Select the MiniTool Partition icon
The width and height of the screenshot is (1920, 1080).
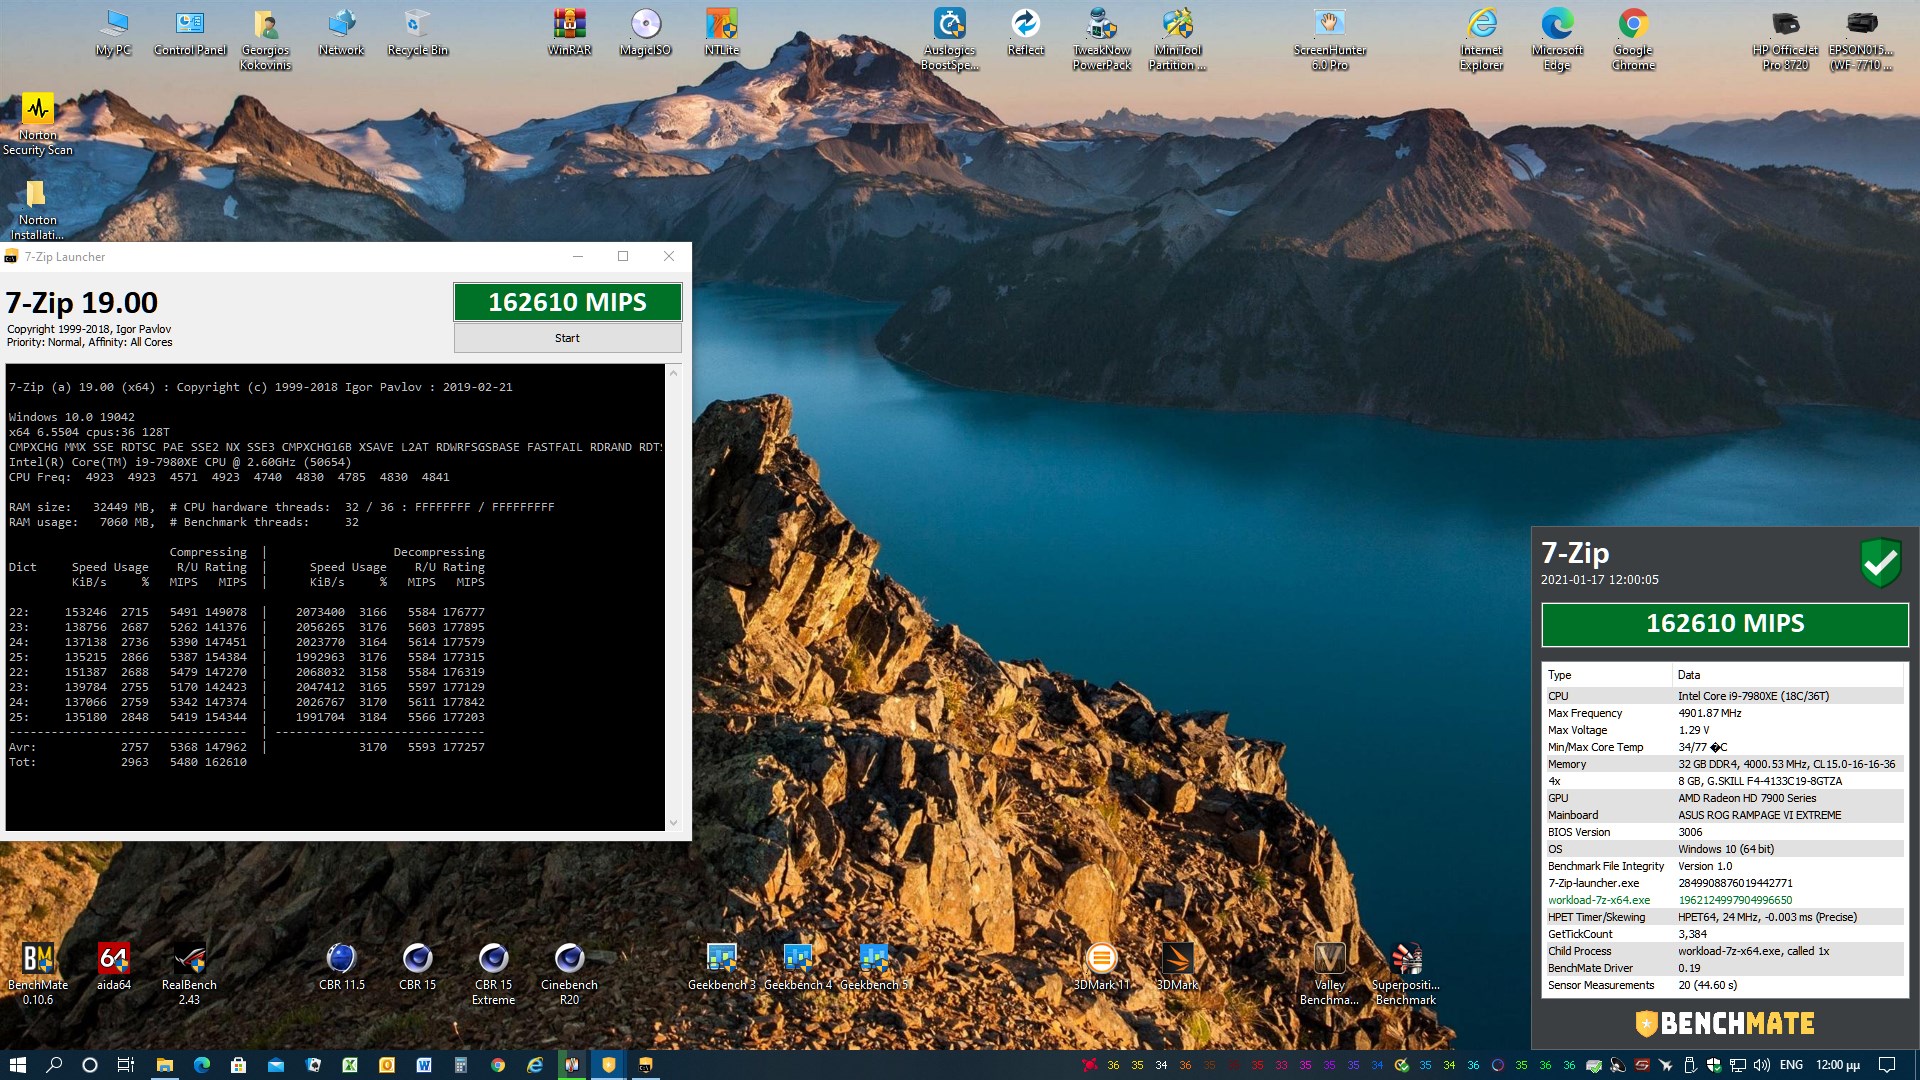pos(1177,40)
